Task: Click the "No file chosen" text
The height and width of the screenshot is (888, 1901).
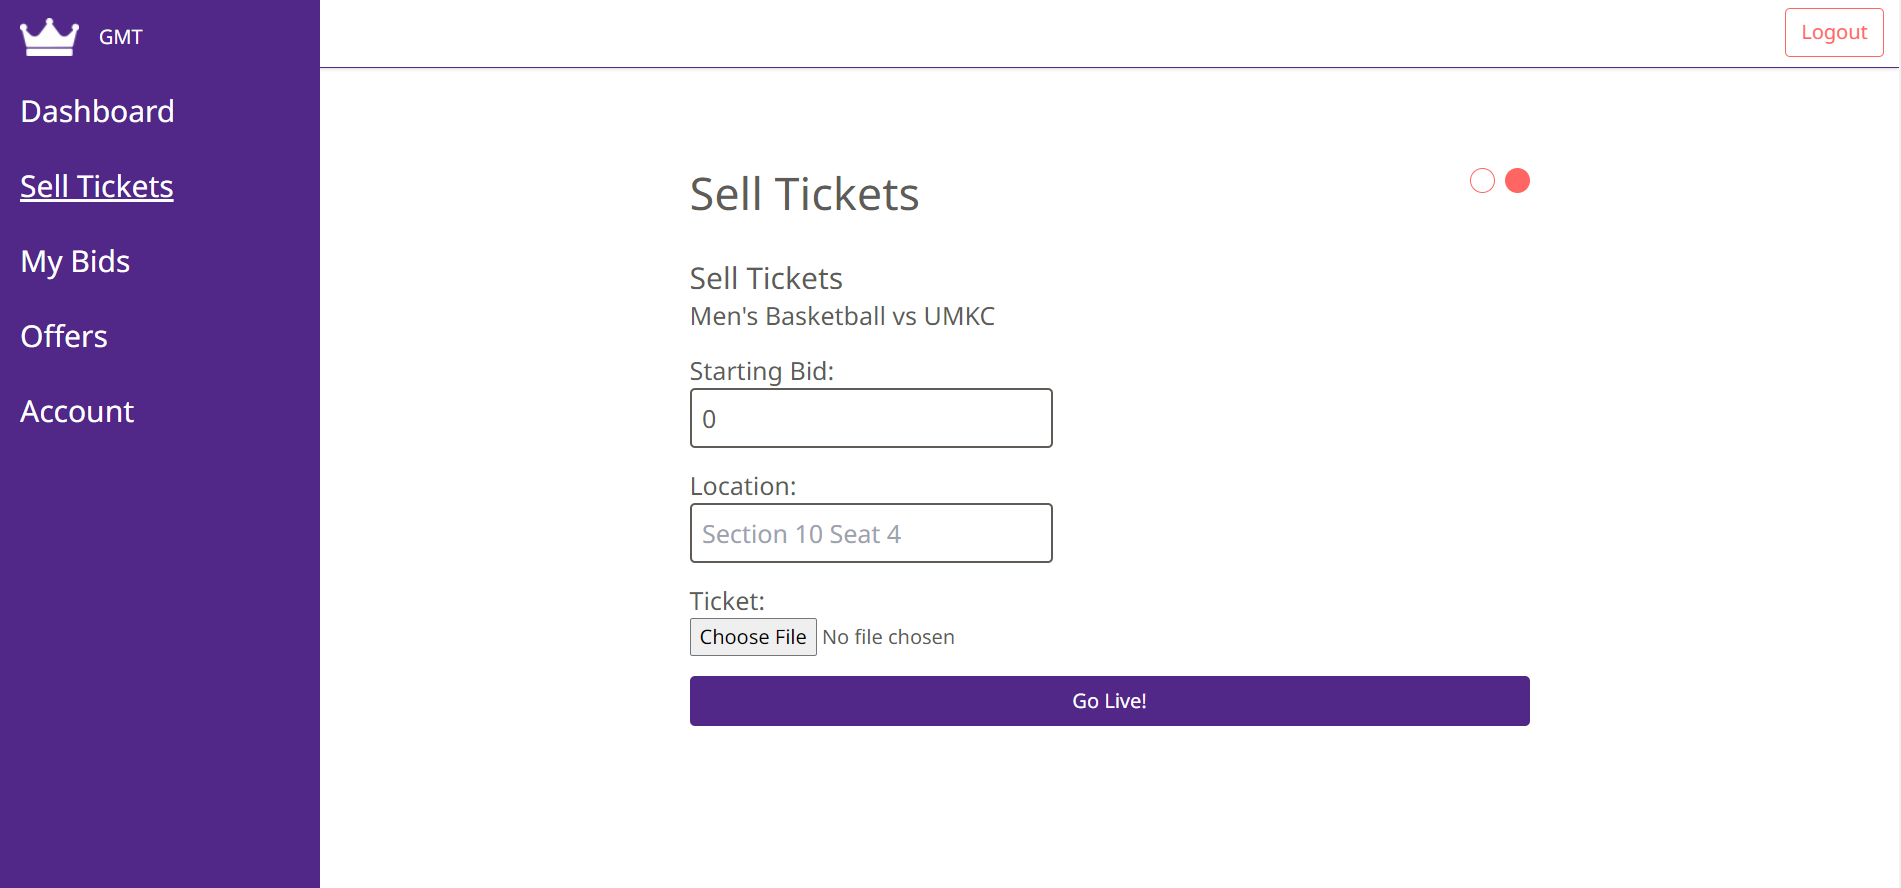Action: 888,637
